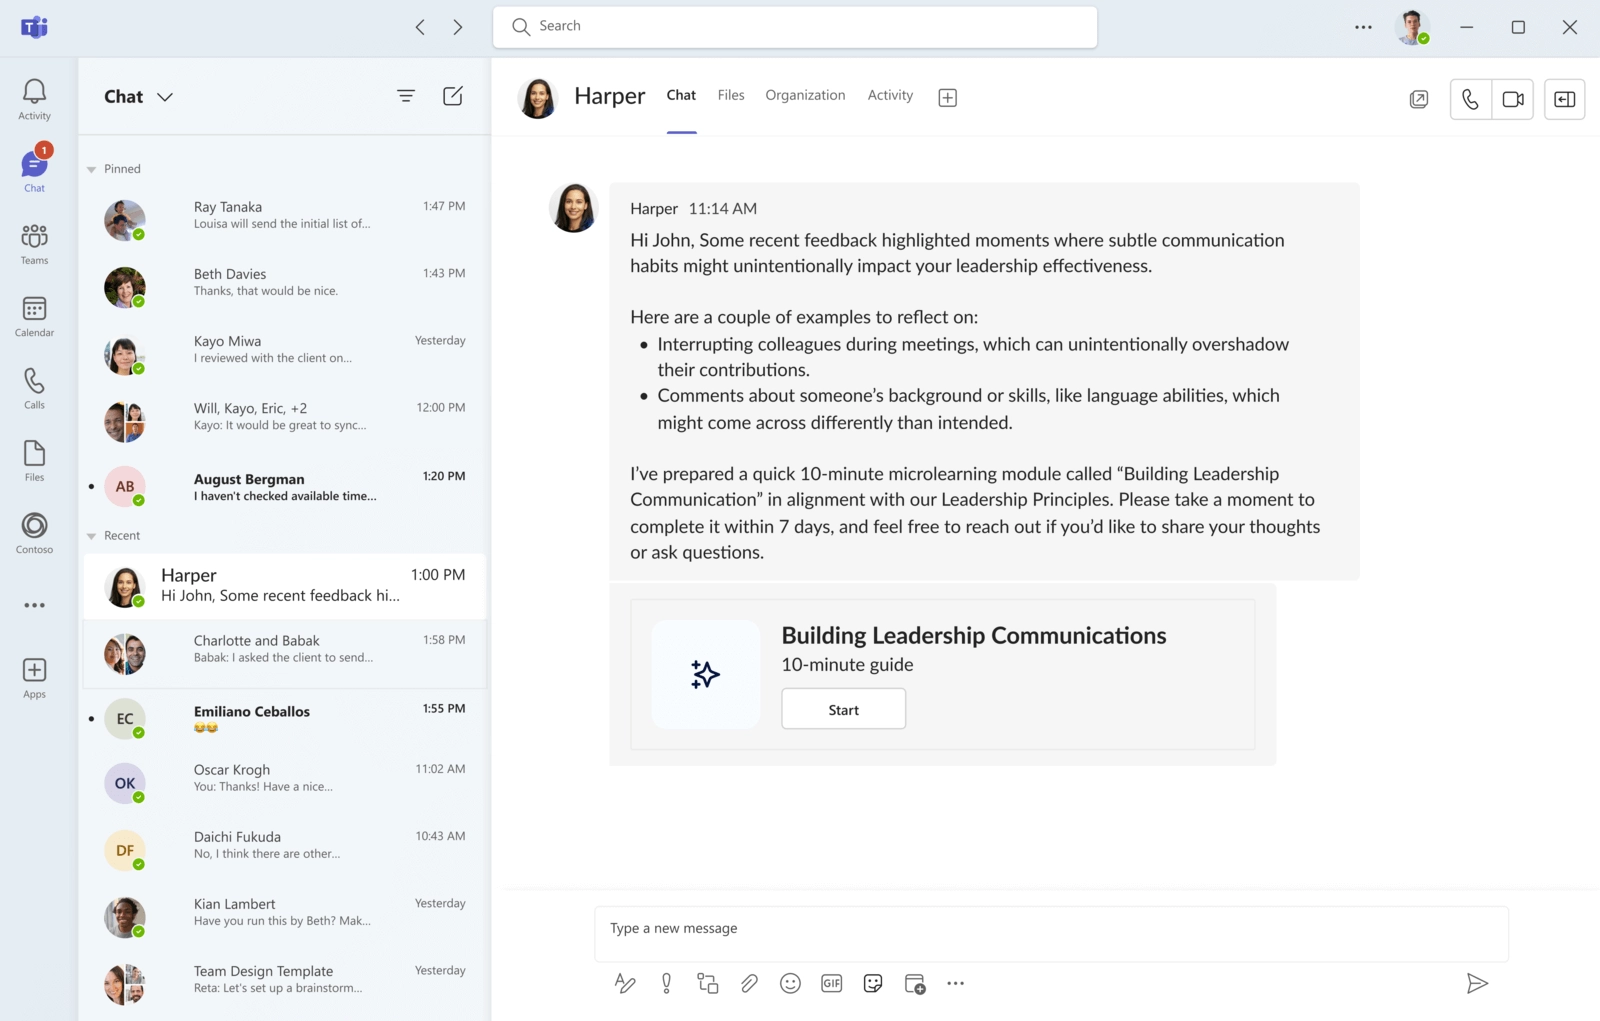The width and height of the screenshot is (1600, 1021).
Task: Open the August Bergman conversation
Action: 284,487
